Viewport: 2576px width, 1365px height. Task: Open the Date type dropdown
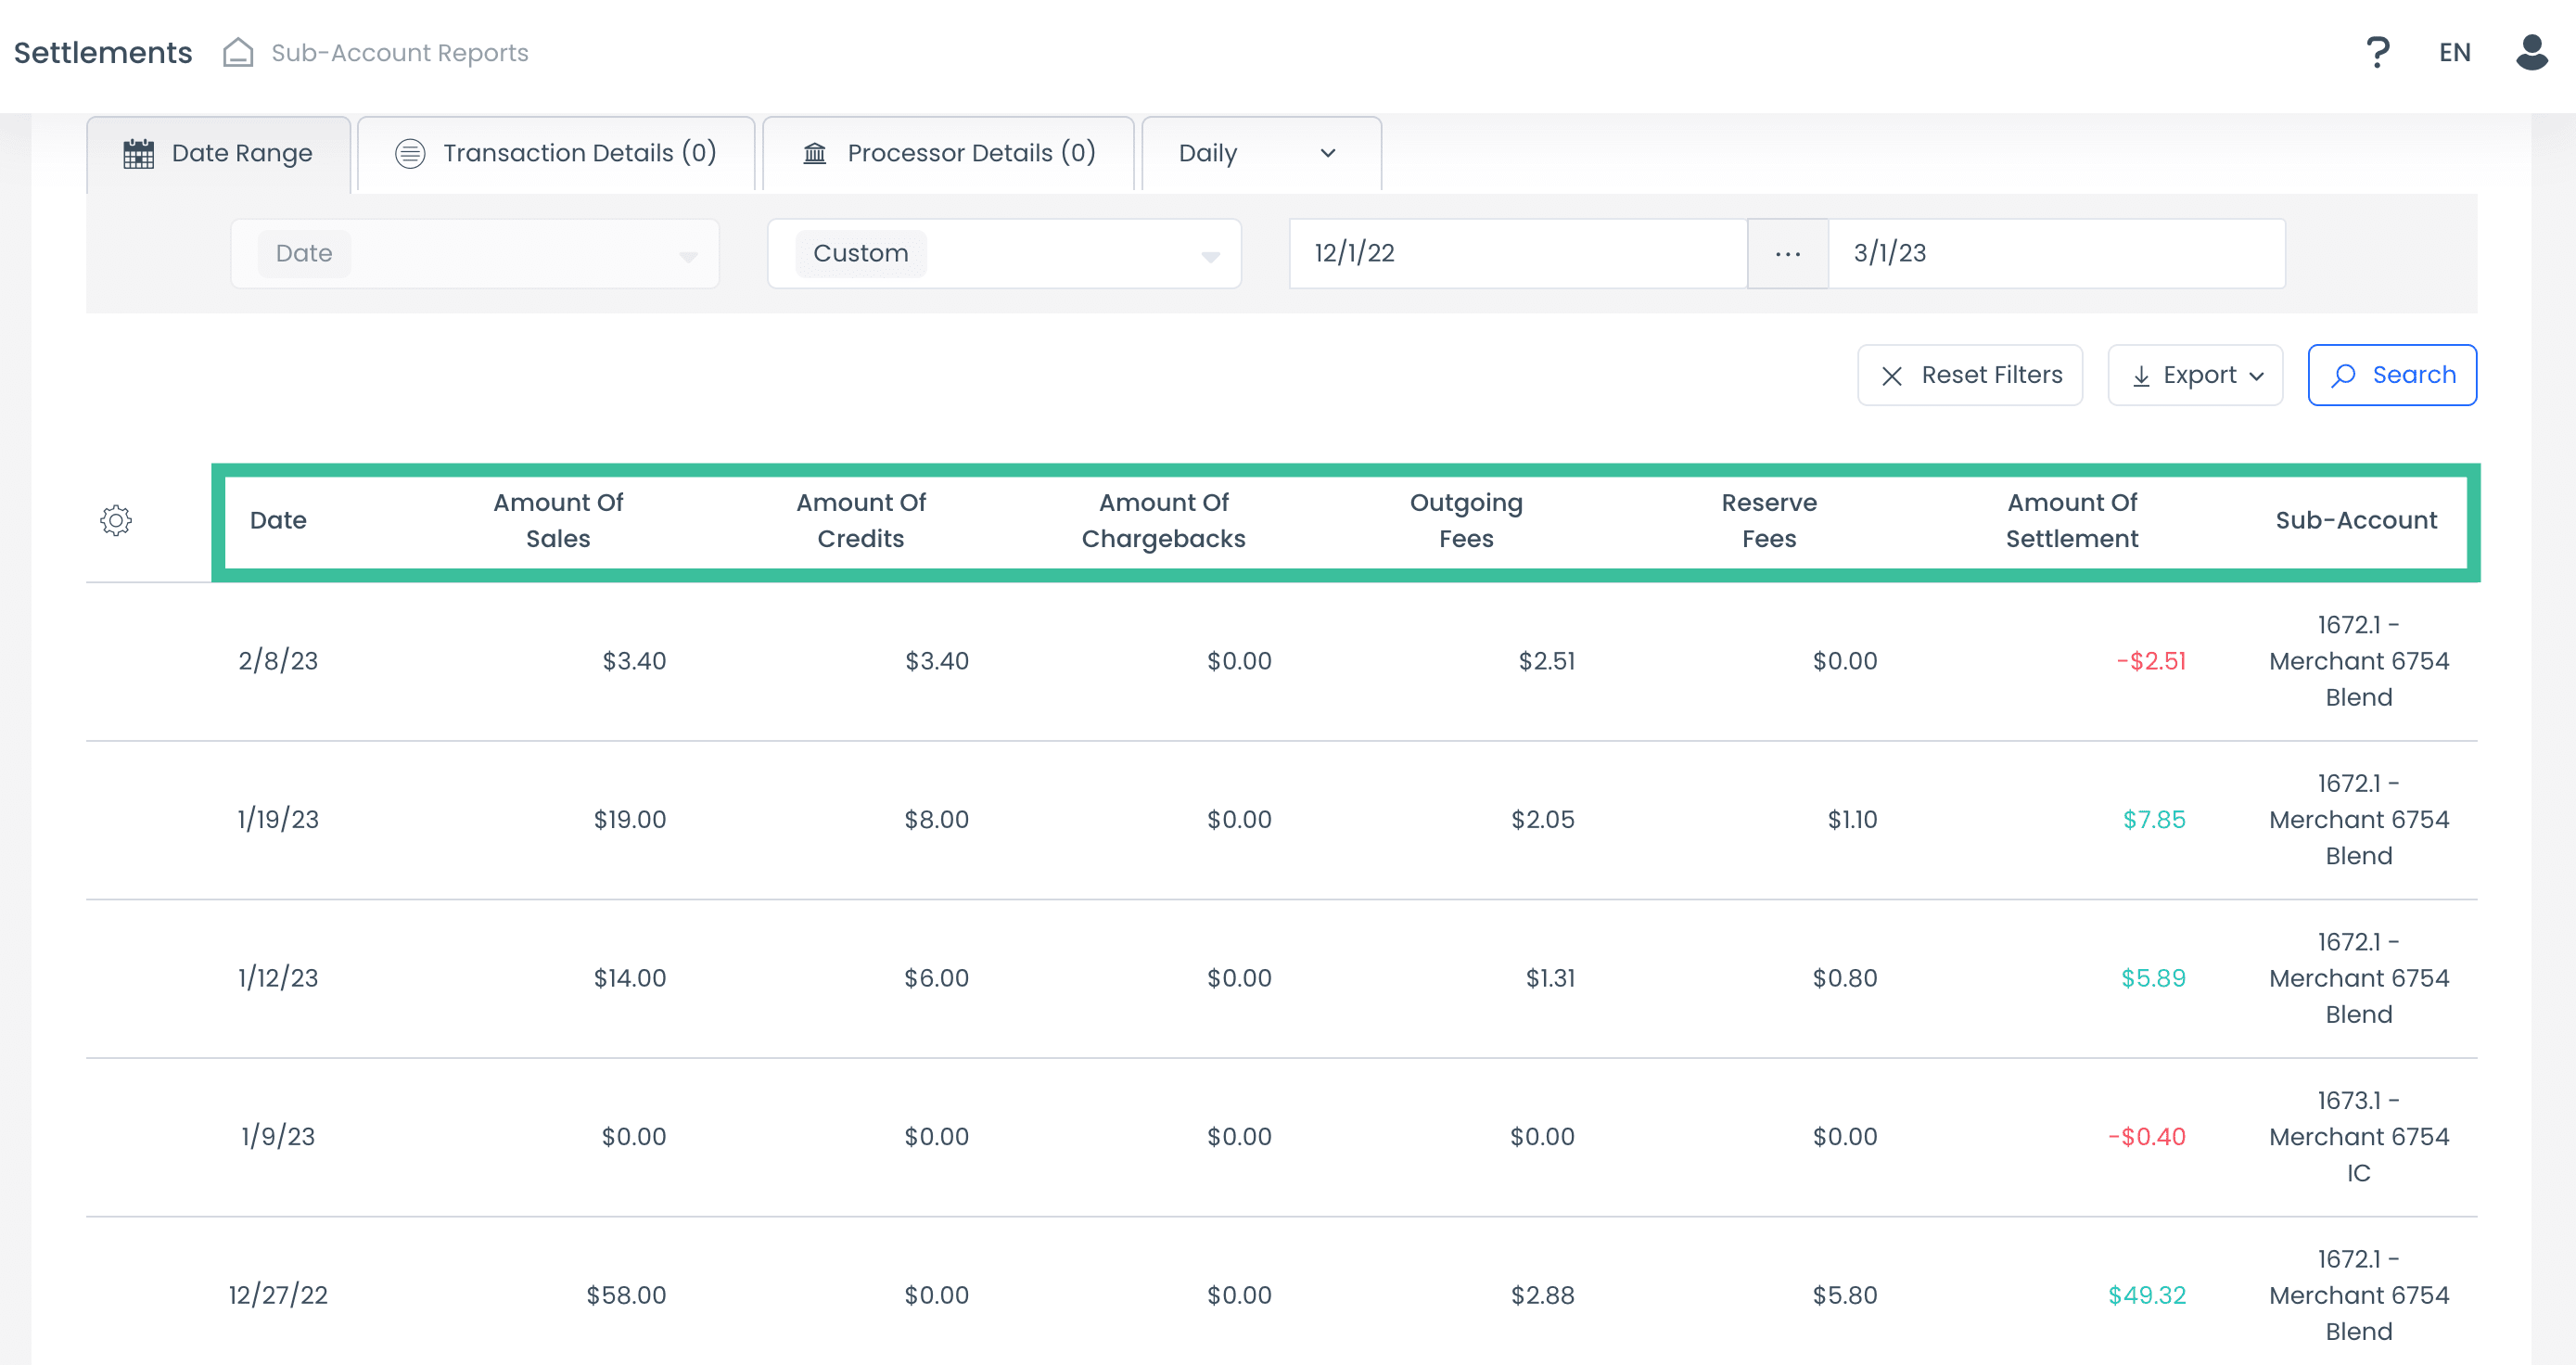click(x=474, y=254)
